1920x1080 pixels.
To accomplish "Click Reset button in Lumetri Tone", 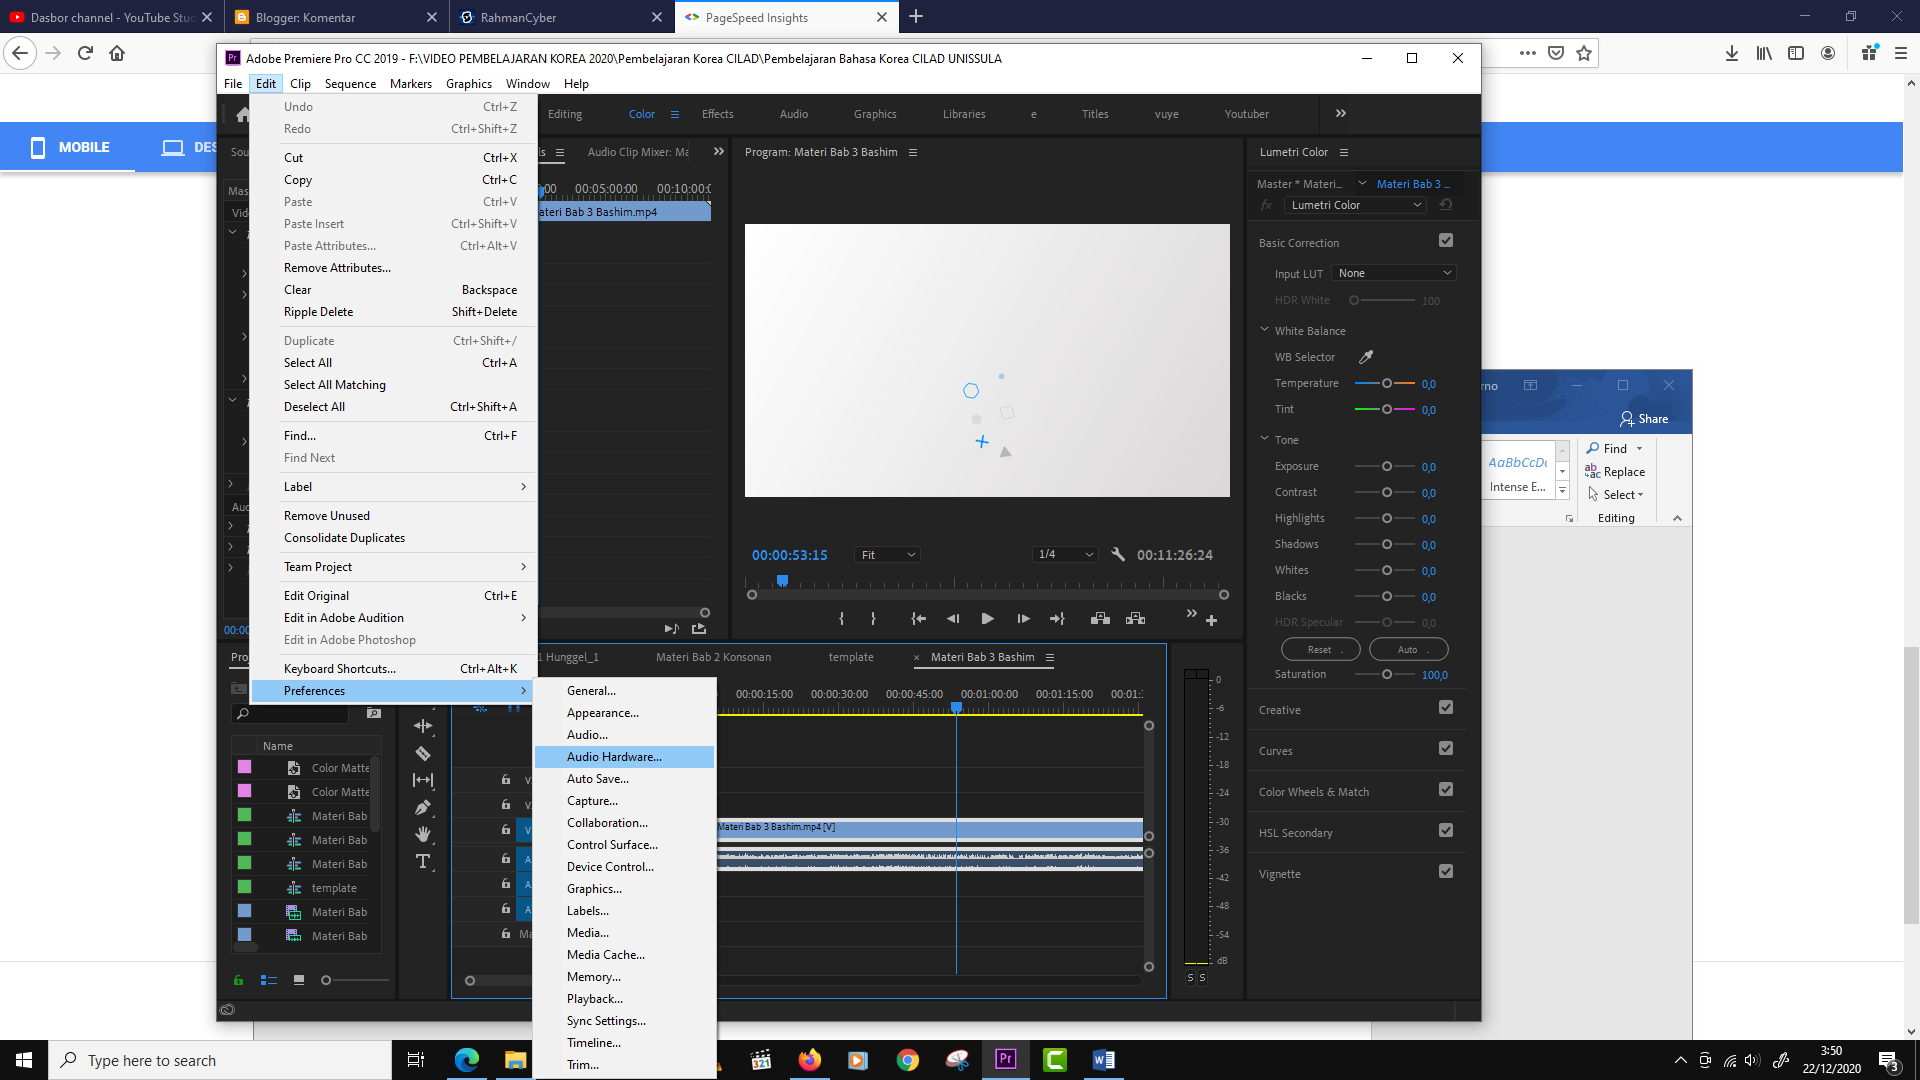I will [x=1320, y=650].
